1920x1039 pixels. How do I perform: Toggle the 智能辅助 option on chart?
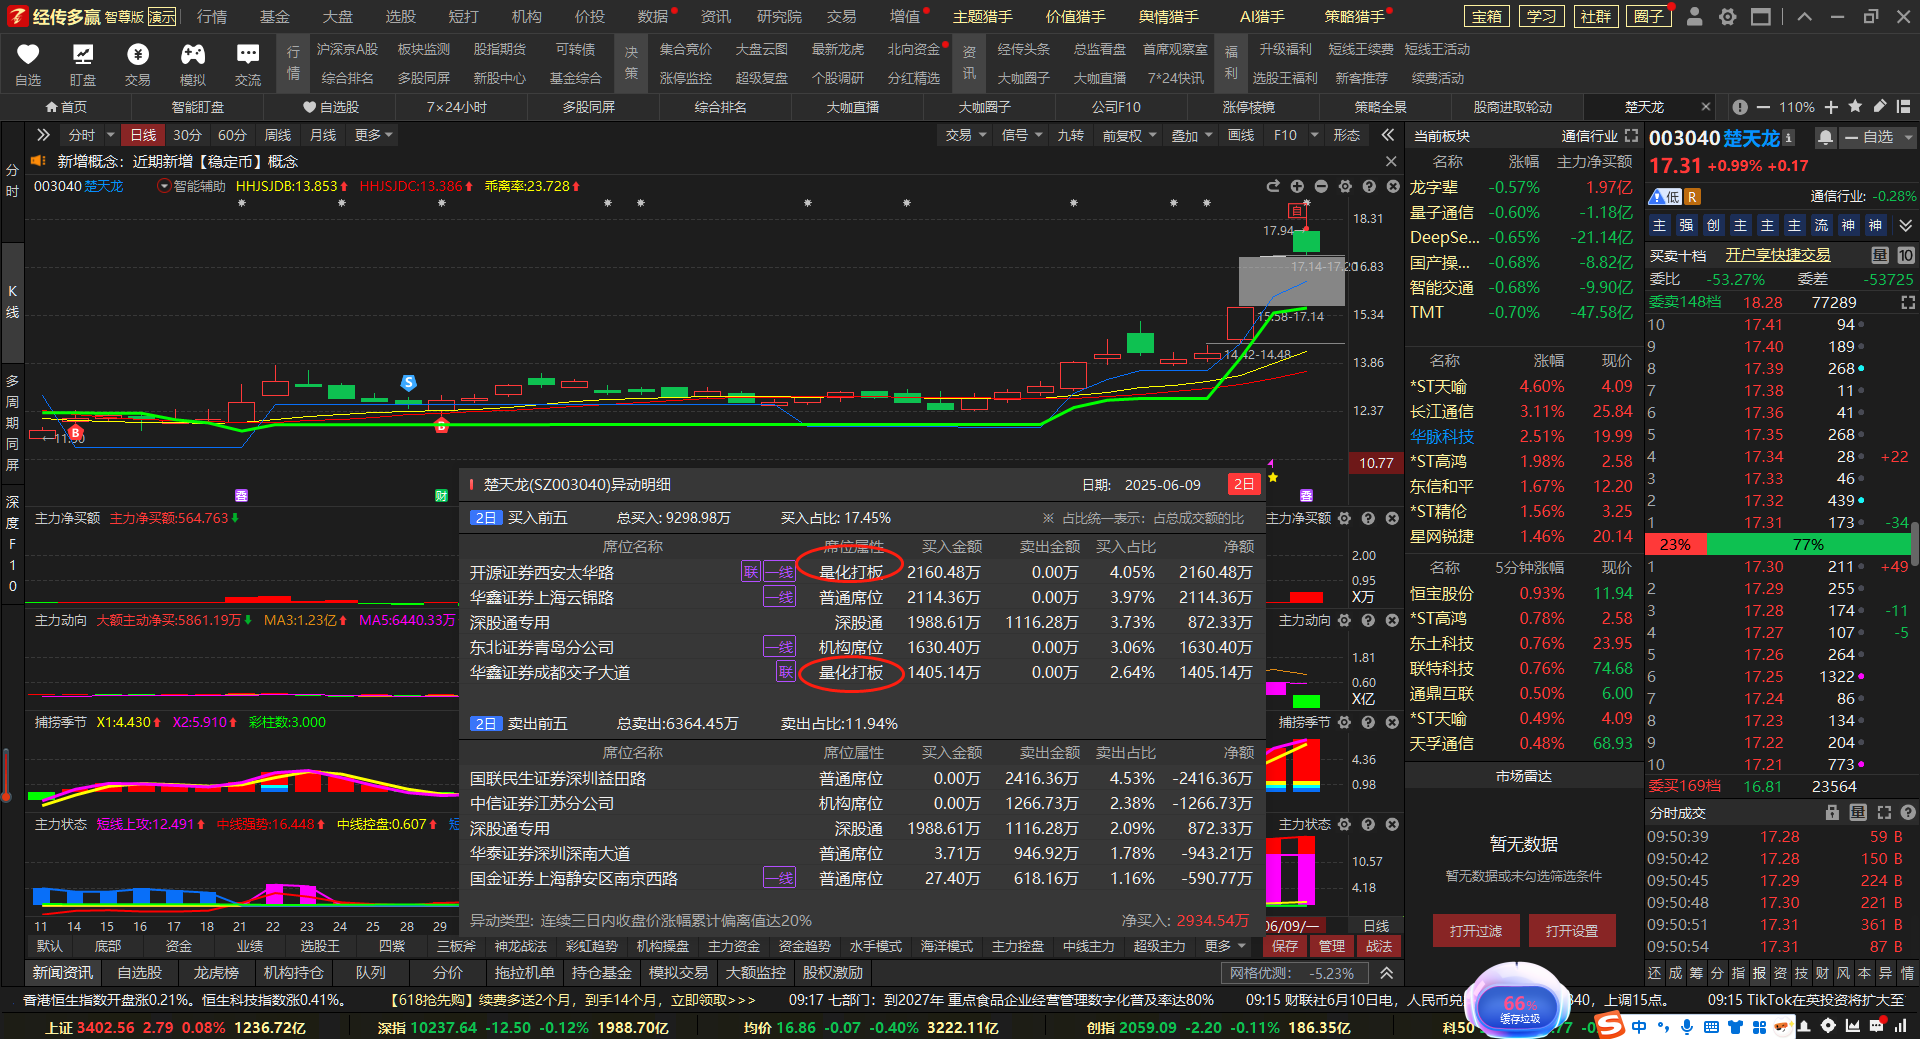tap(192, 186)
